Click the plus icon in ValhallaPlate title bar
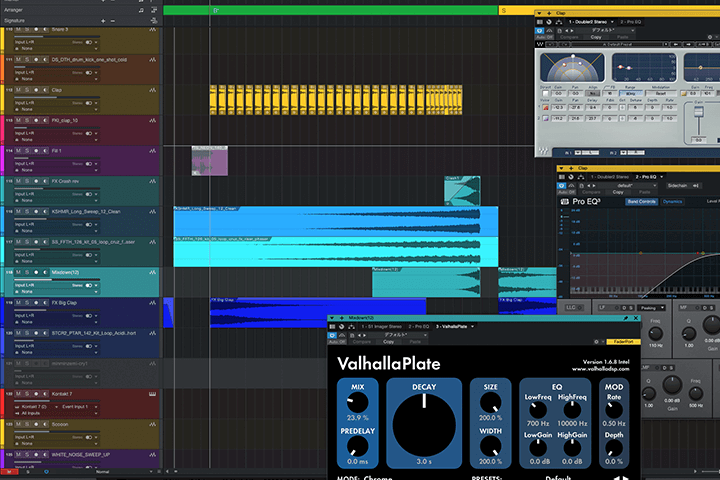Viewport: 720px width, 480px height. [342, 318]
